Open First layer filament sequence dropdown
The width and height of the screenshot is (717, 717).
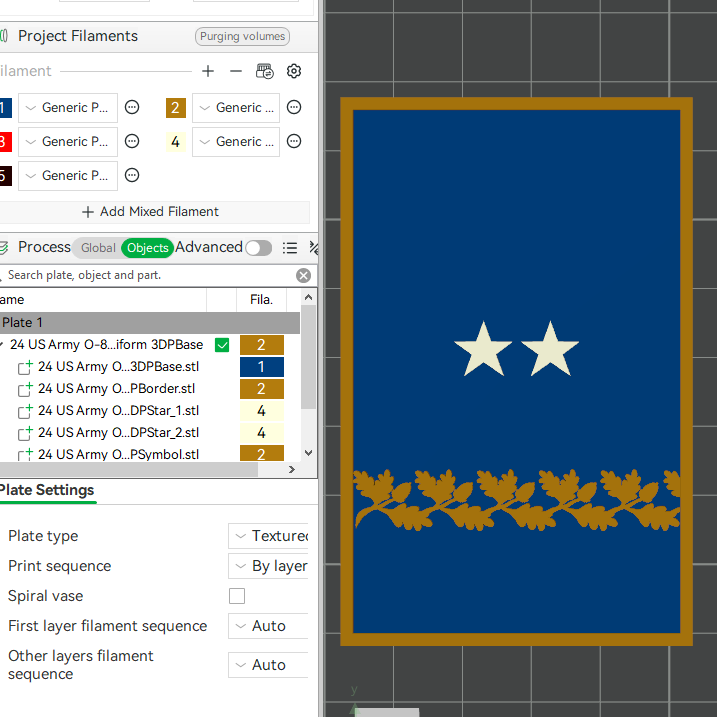coord(268,626)
